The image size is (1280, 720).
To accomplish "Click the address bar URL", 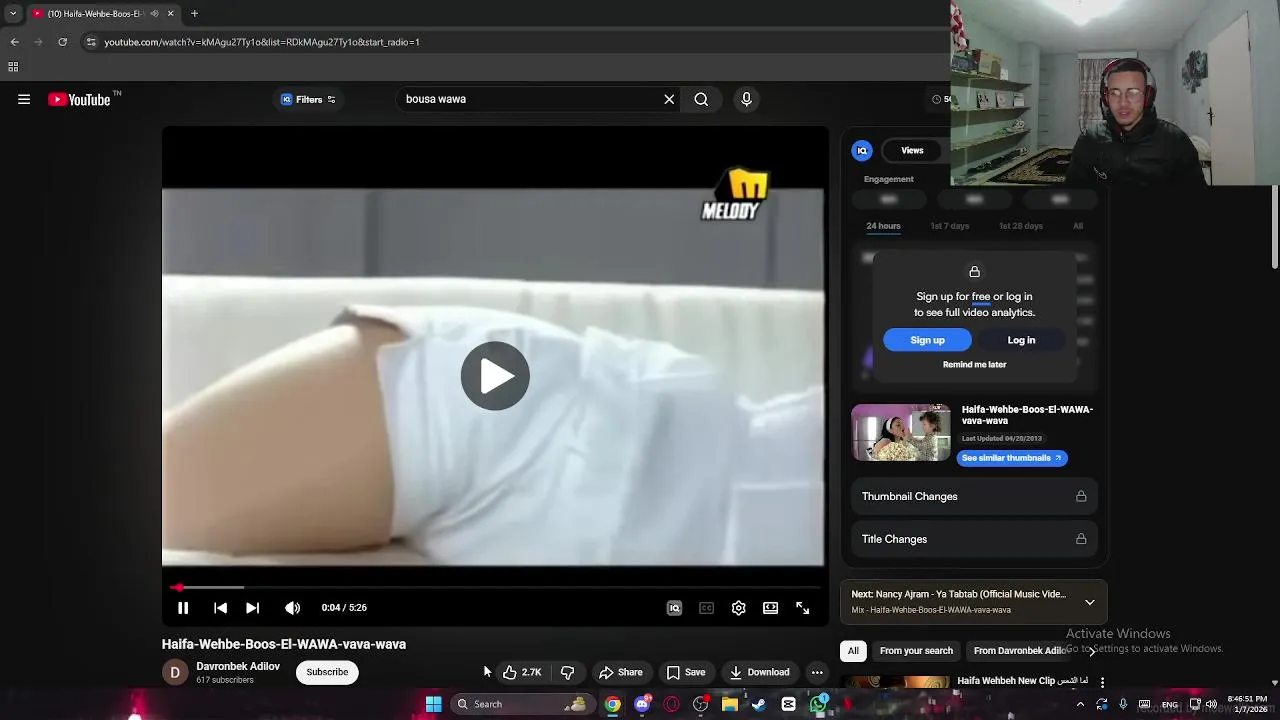I will point(262,42).
